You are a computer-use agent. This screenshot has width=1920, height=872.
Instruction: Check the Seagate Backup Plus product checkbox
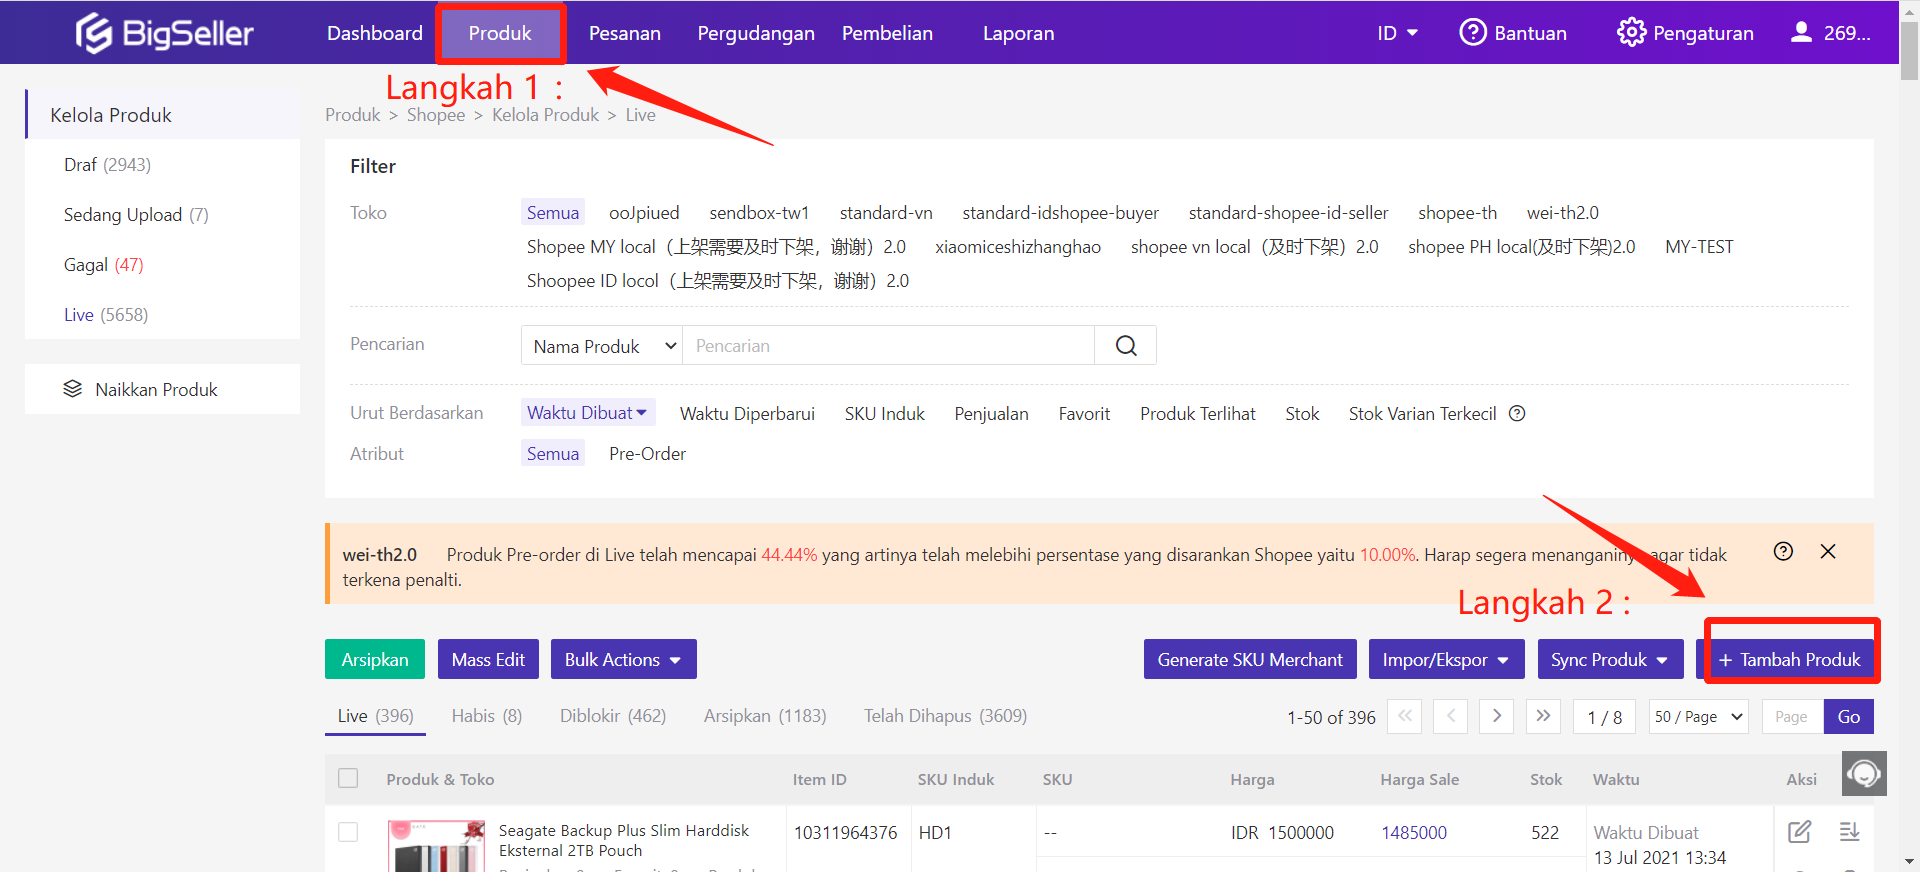348,832
